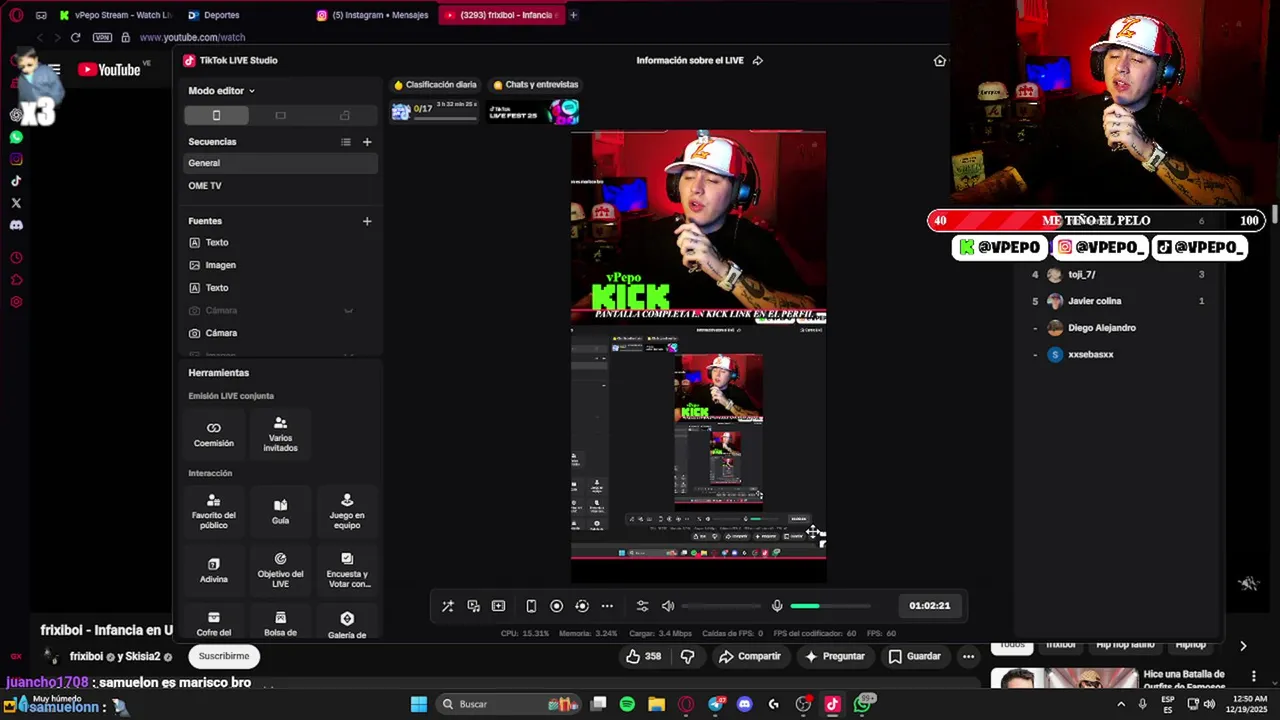
Task: Click the Preguntar button on YouTube
Action: pos(834,656)
